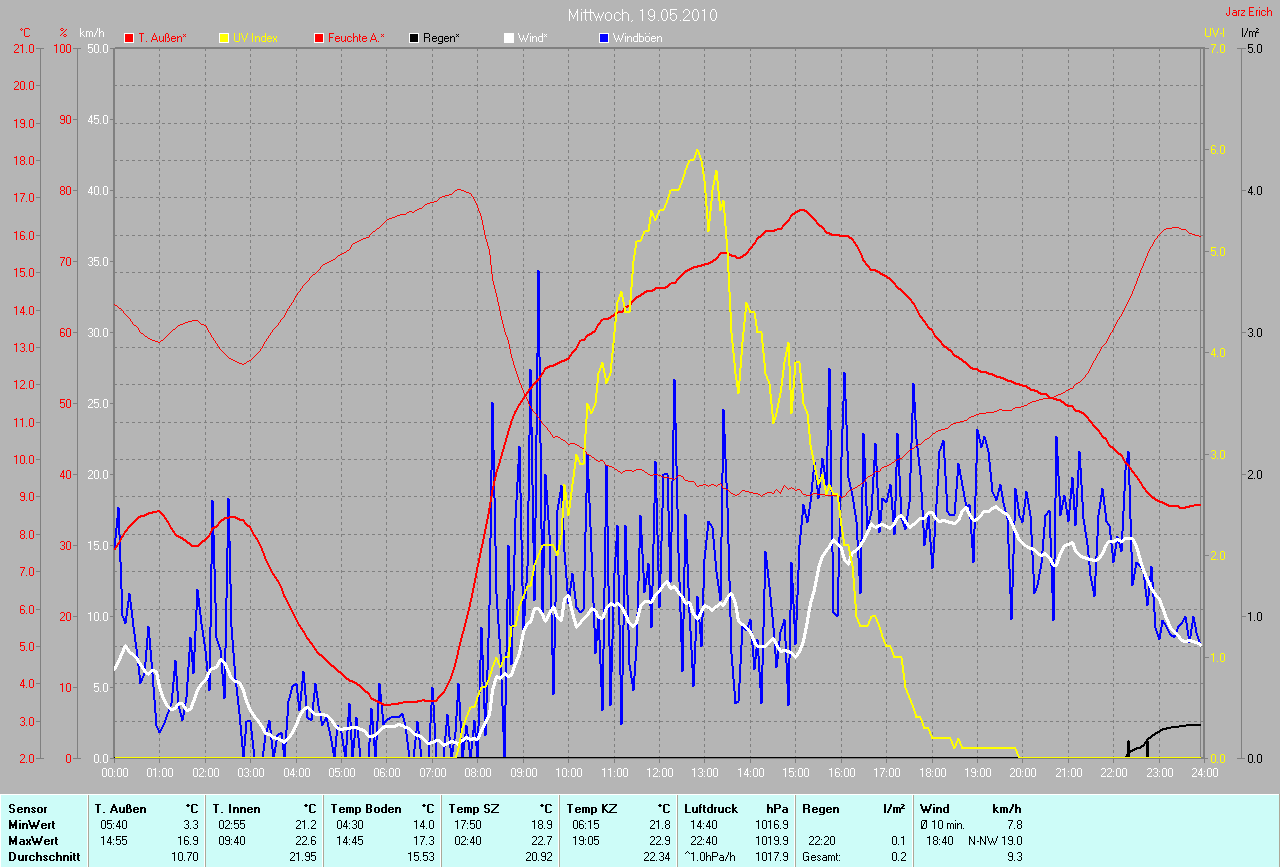Click the 'Temp SZ' column header
Image resolution: width=1280 pixels, height=867 pixels.
(474, 808)
